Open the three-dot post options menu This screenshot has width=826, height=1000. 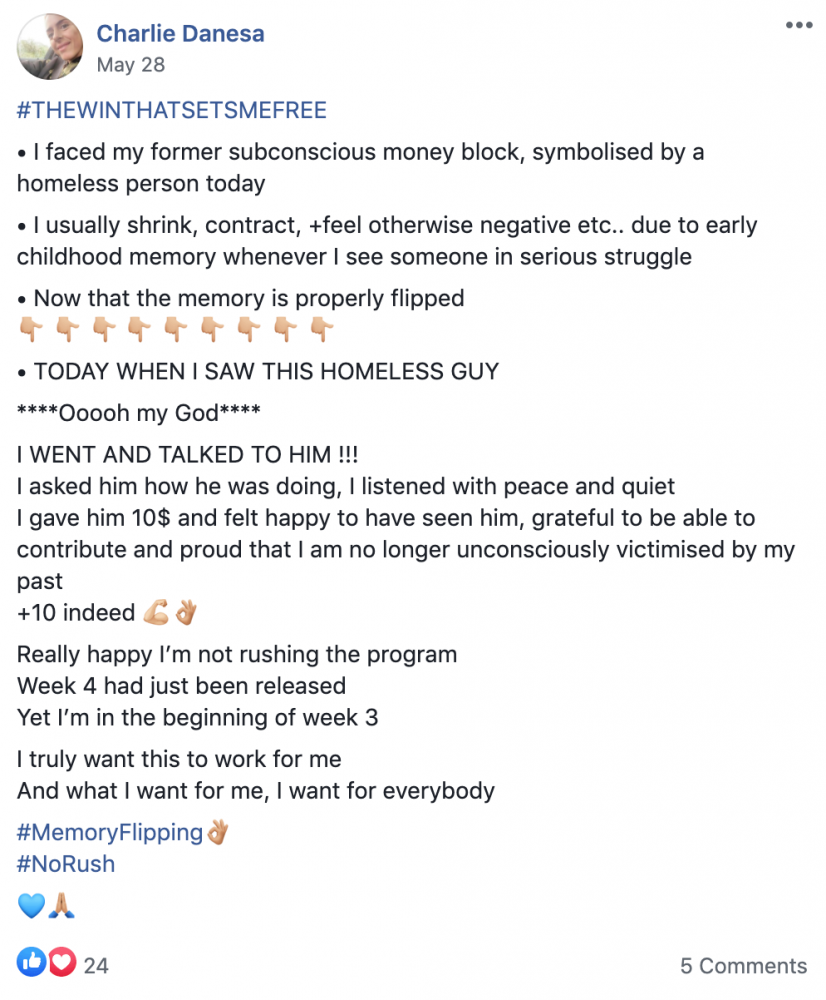799,26
